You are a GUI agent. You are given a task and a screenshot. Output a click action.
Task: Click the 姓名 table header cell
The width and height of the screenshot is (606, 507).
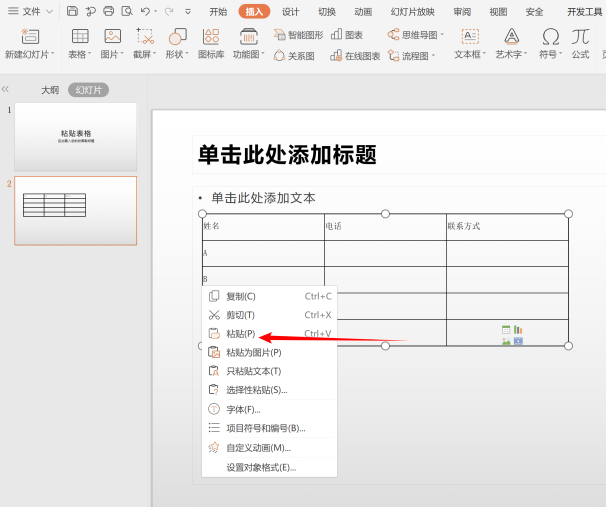point(263,226)
